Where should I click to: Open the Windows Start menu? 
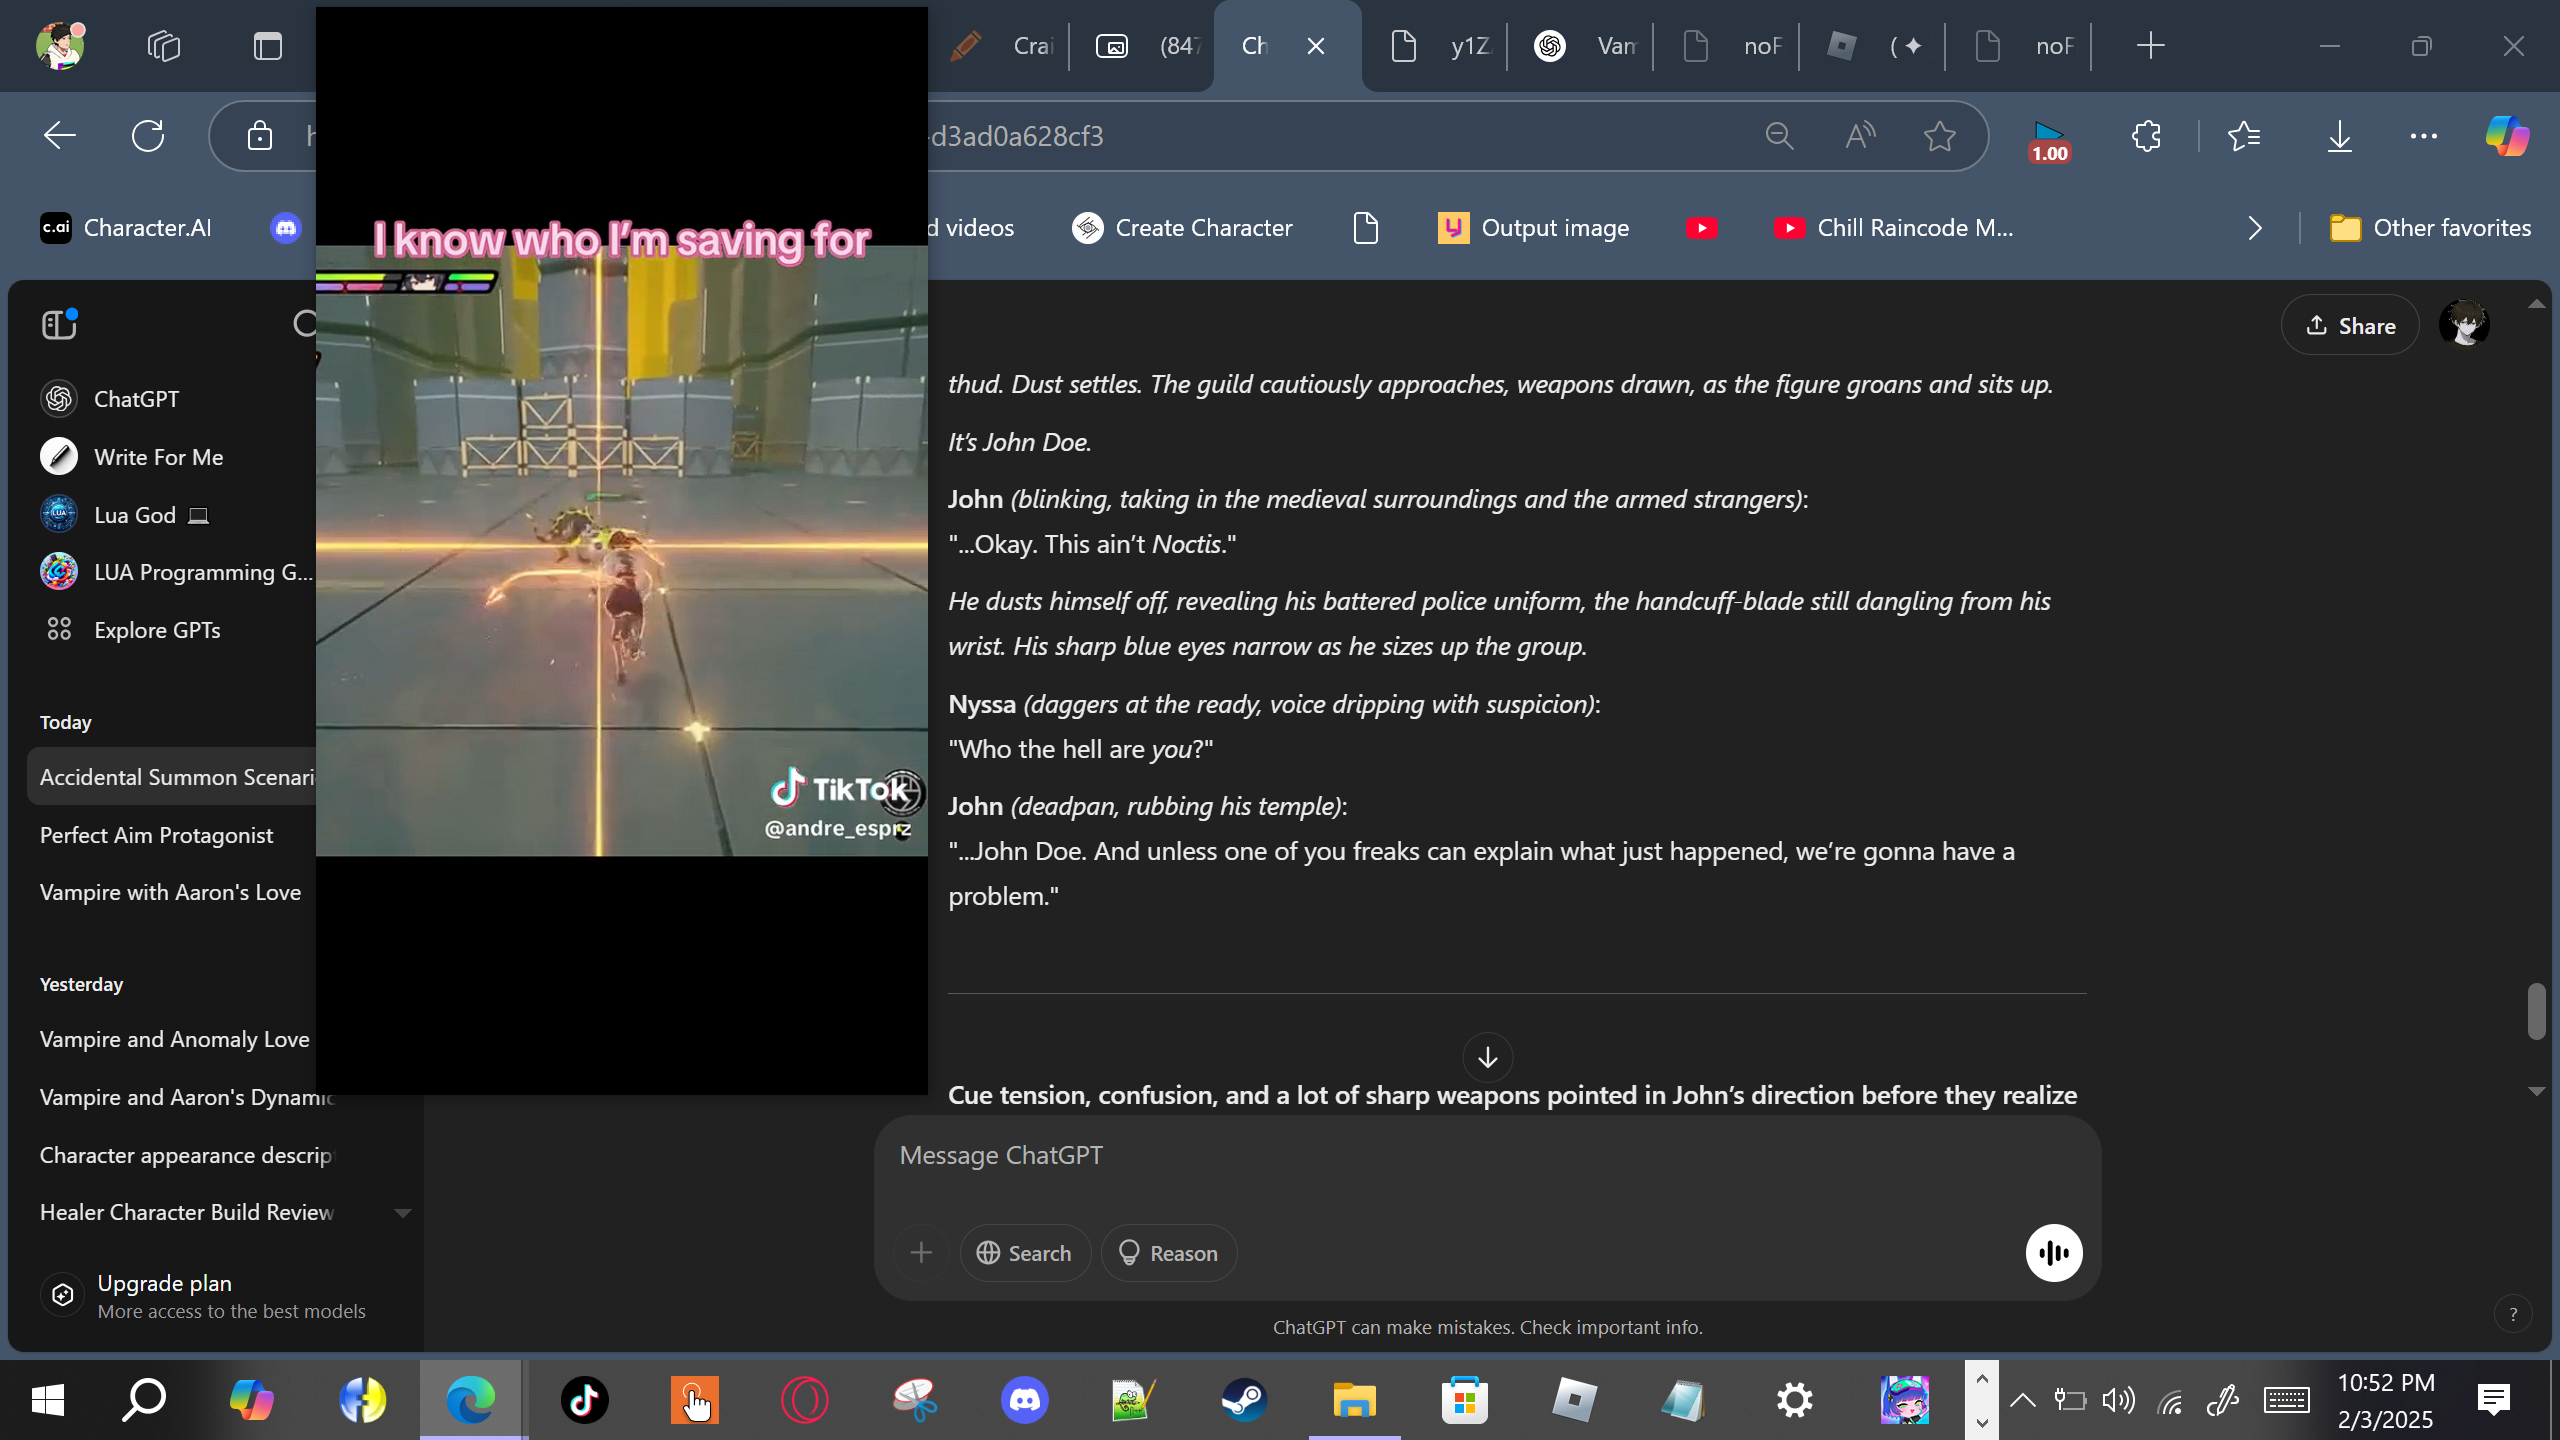pos(48,1400)
